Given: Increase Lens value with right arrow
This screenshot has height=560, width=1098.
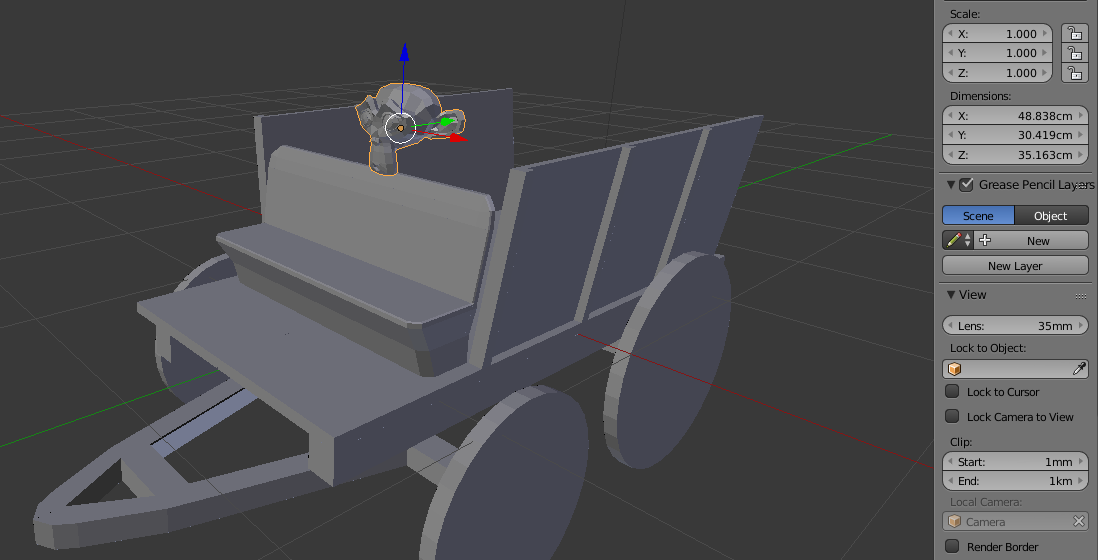Looking at the screenshot, I should [1081, 326].
